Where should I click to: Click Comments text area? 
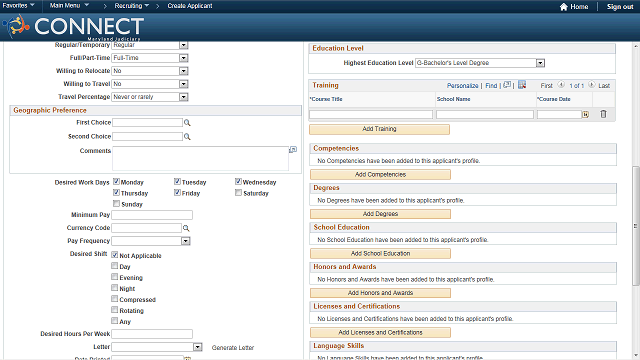pos(200,158)
